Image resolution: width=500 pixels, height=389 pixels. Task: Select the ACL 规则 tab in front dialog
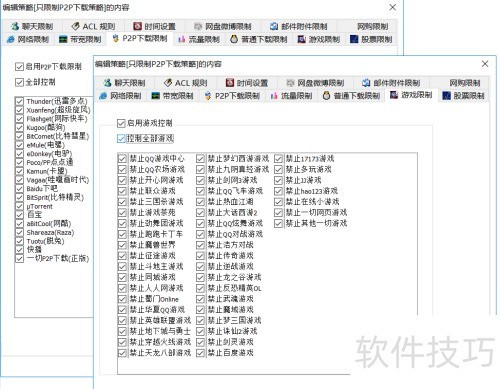pyautogui.click(x=186, y=83)
